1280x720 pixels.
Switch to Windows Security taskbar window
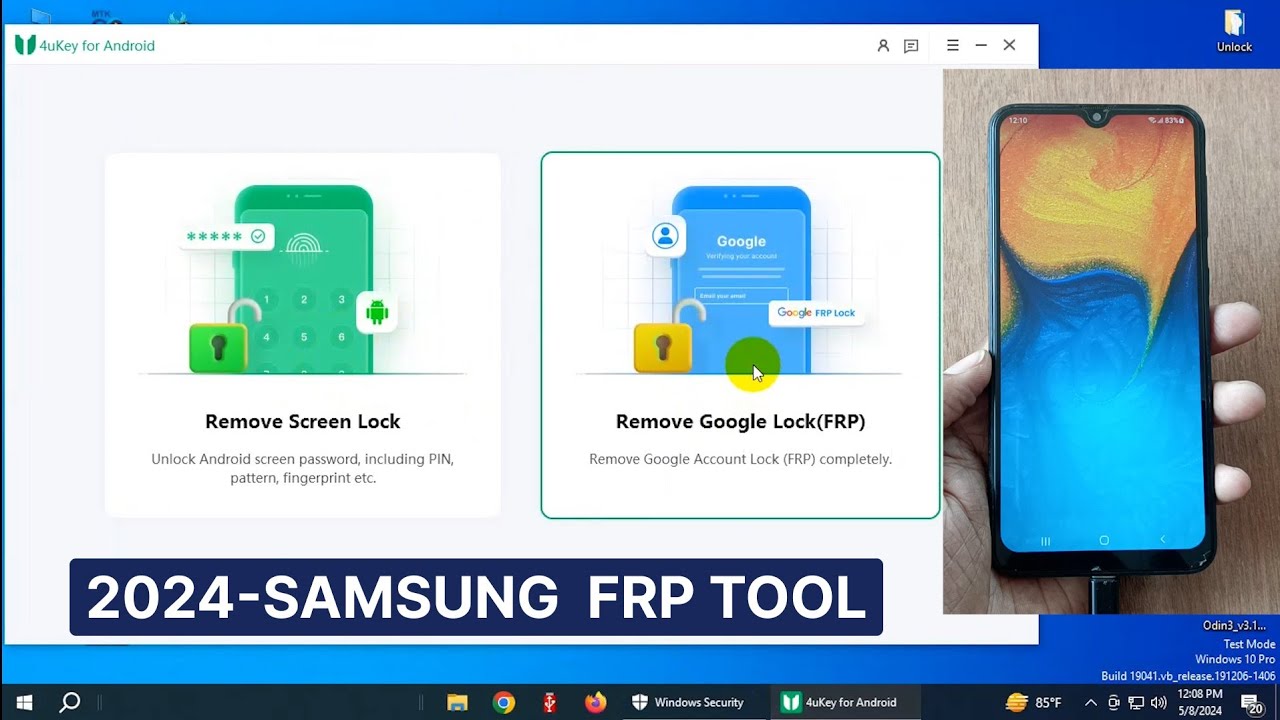point(688,702)
